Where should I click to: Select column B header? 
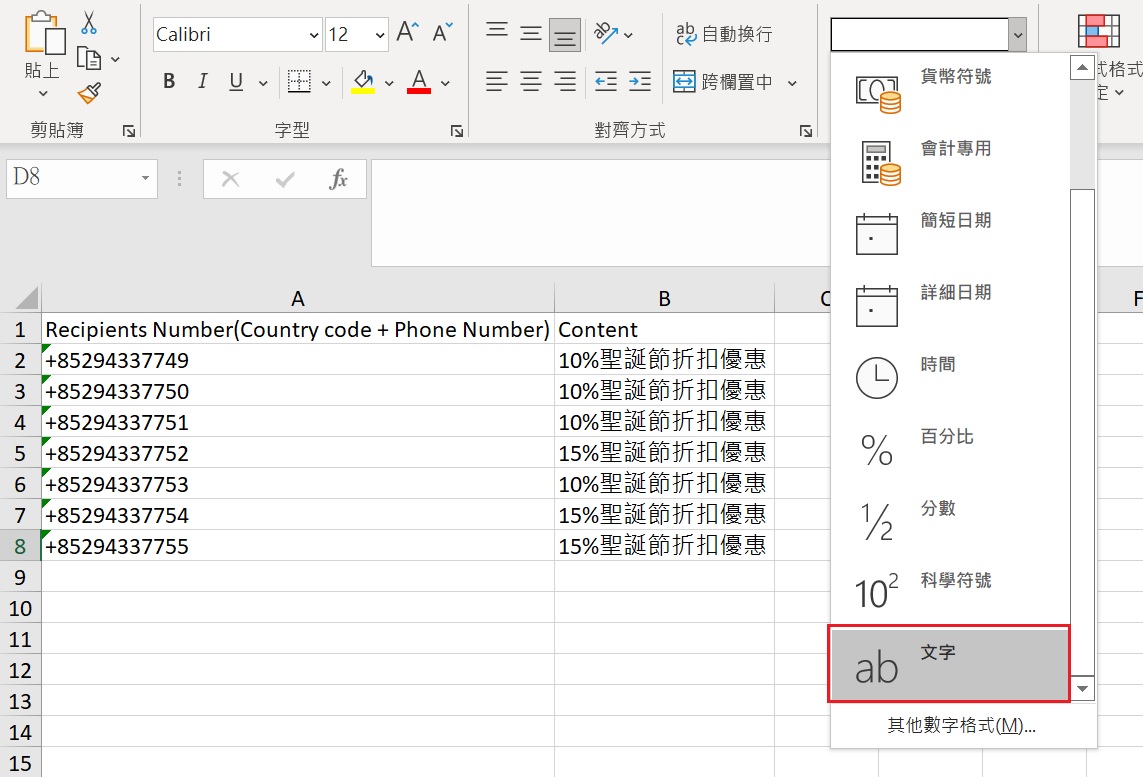664,298
